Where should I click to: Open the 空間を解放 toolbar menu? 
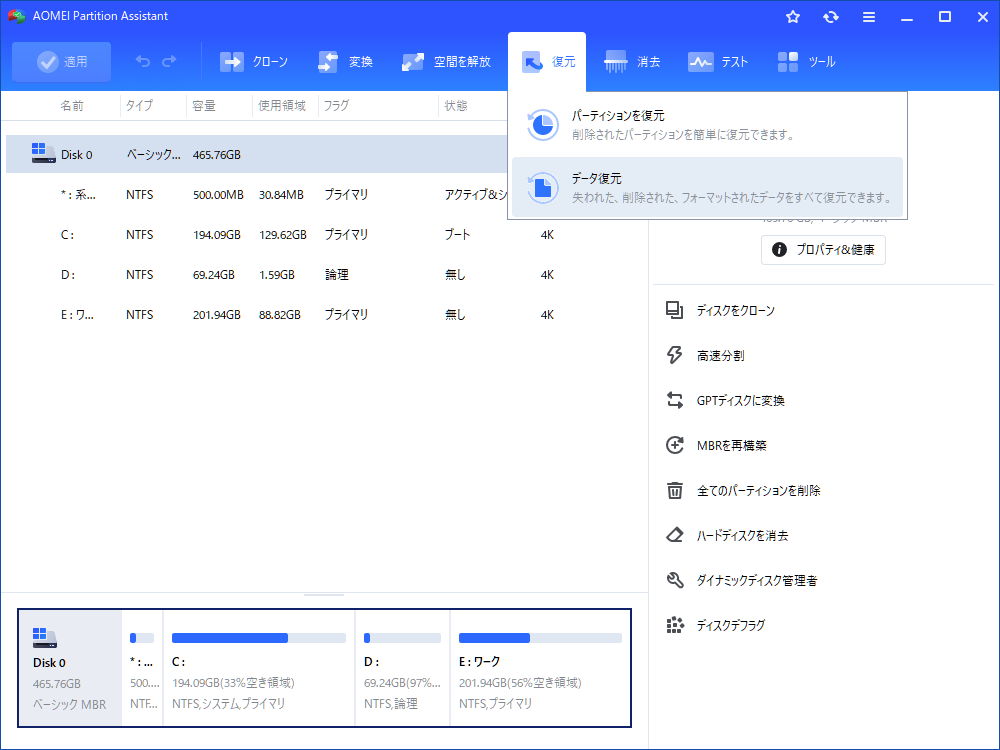[446, 62]
